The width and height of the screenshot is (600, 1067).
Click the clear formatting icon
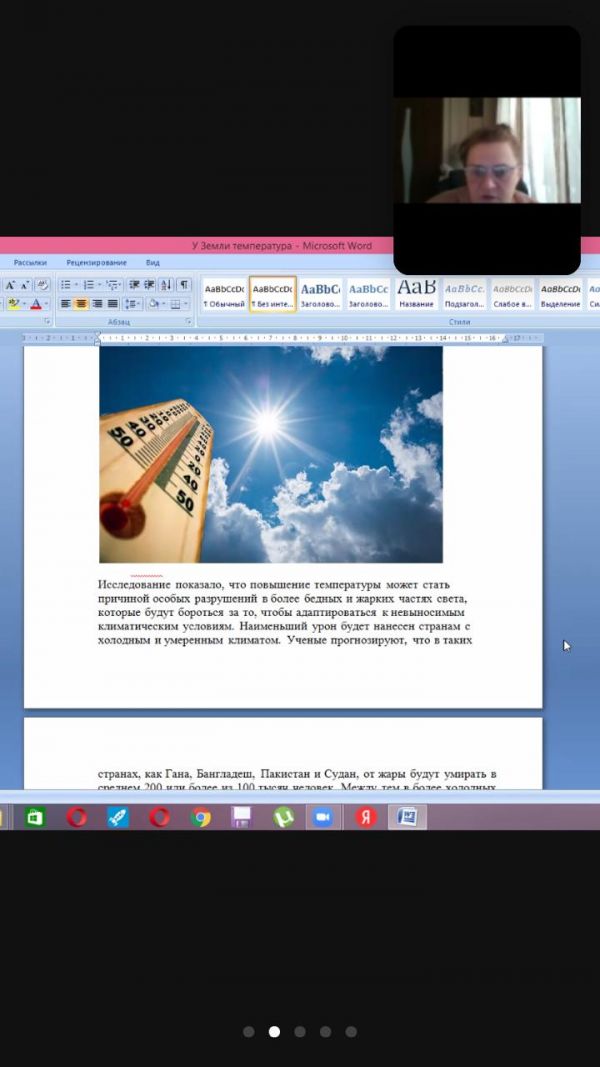tap(41, 285)
